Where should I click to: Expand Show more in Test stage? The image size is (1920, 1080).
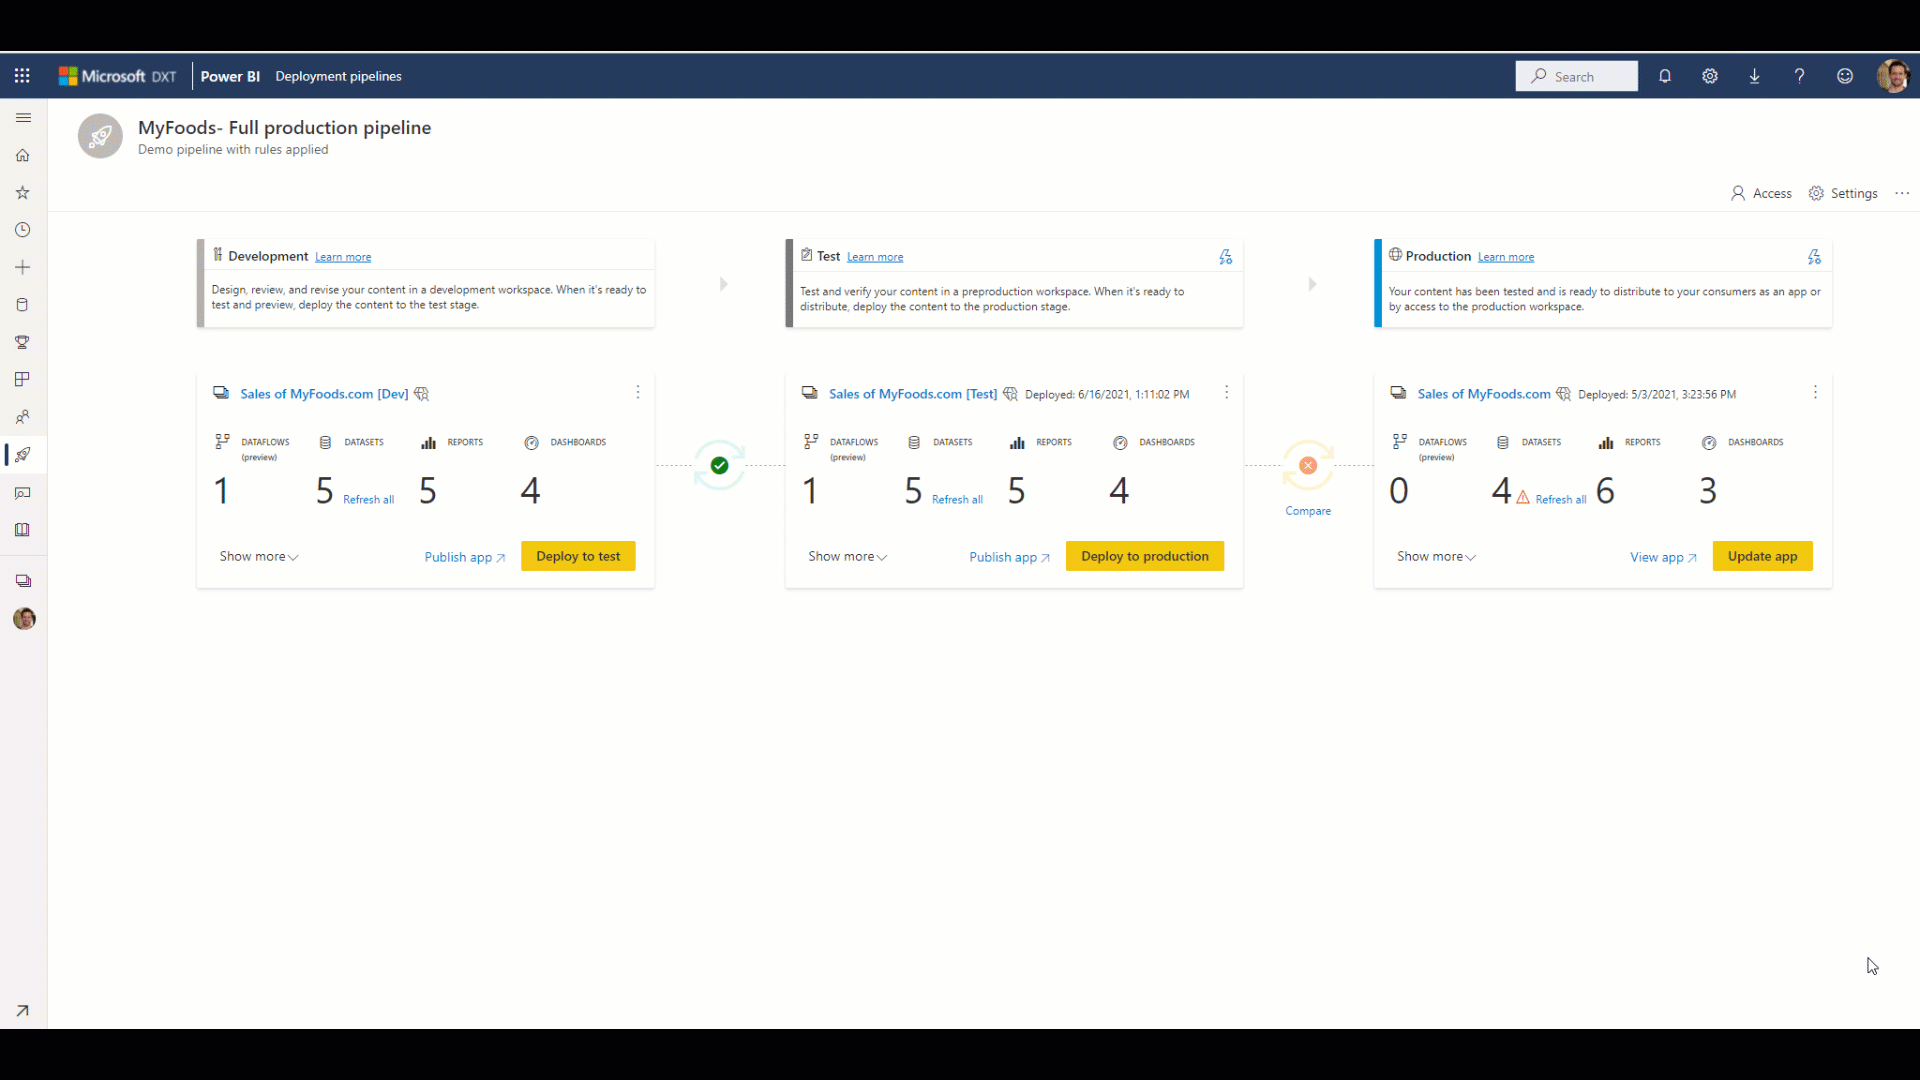pyautogui.click(x=845, y=555)
